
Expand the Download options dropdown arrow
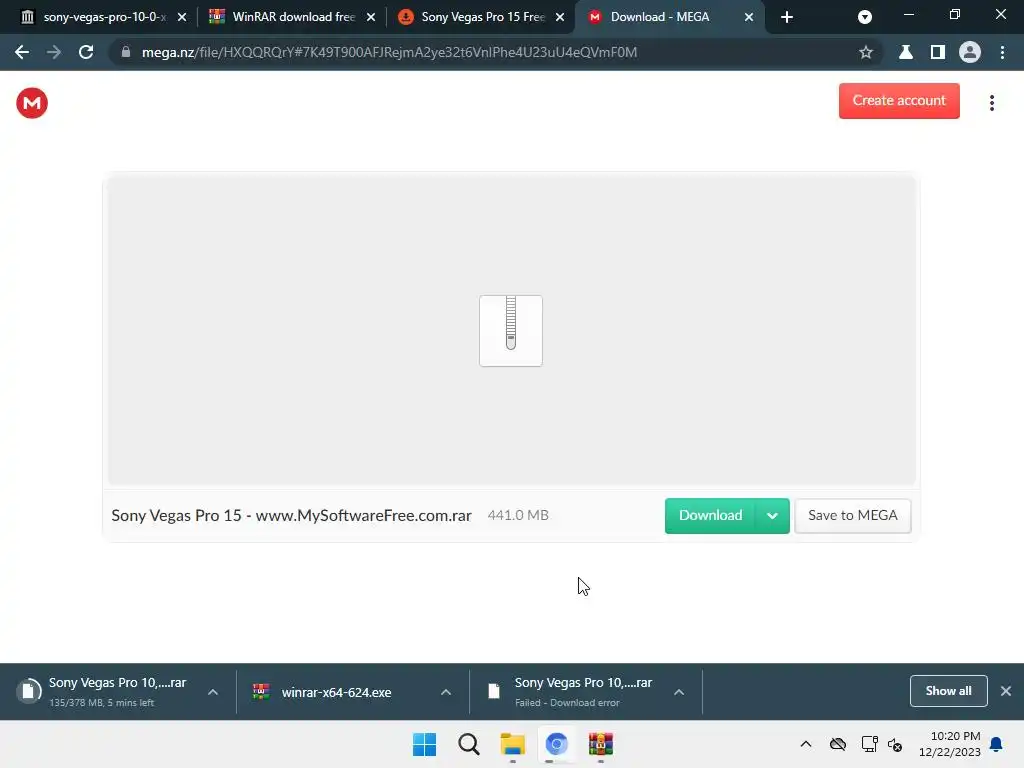772,516
